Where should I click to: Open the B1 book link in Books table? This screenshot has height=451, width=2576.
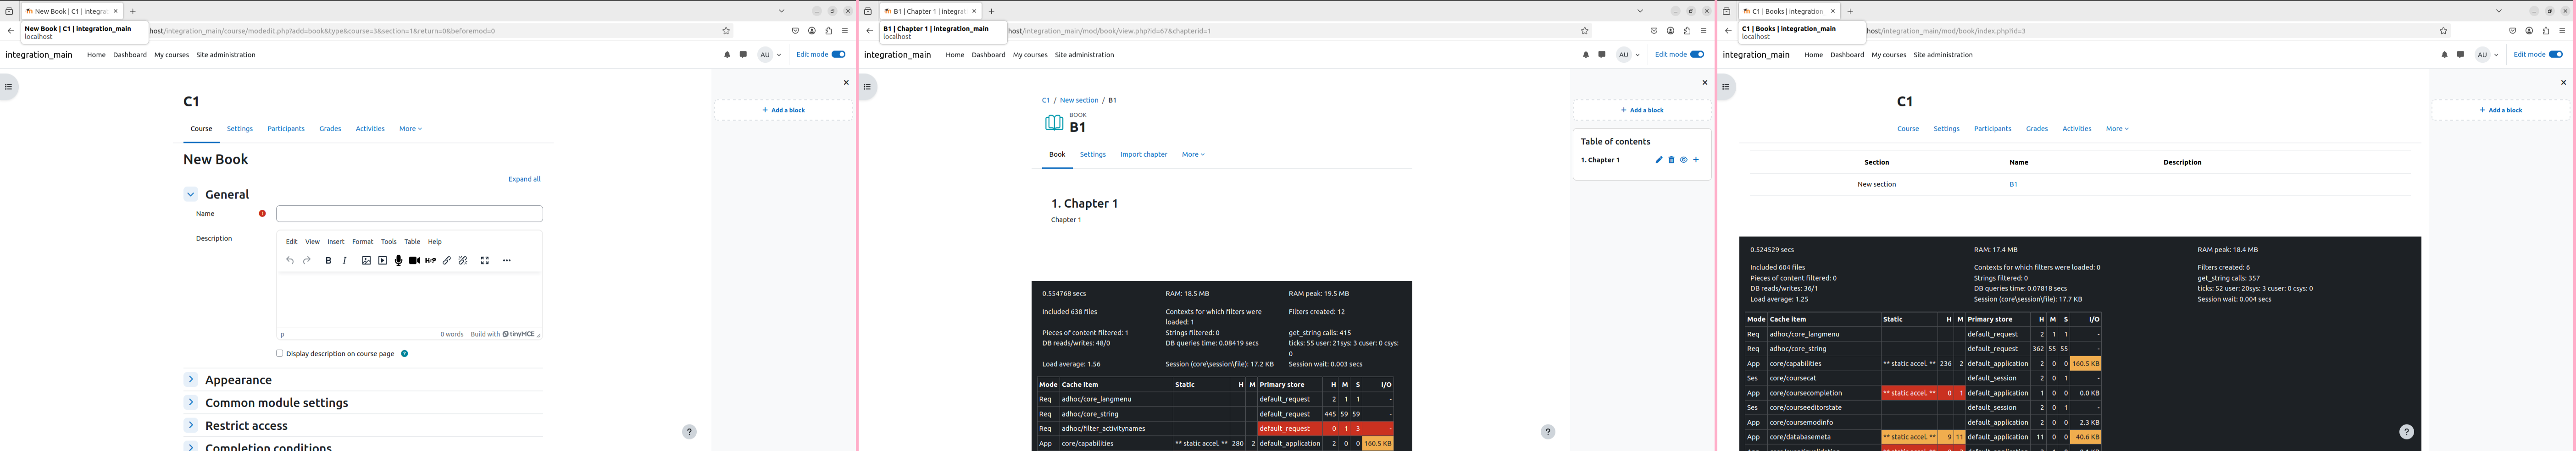coord(2013,184)
